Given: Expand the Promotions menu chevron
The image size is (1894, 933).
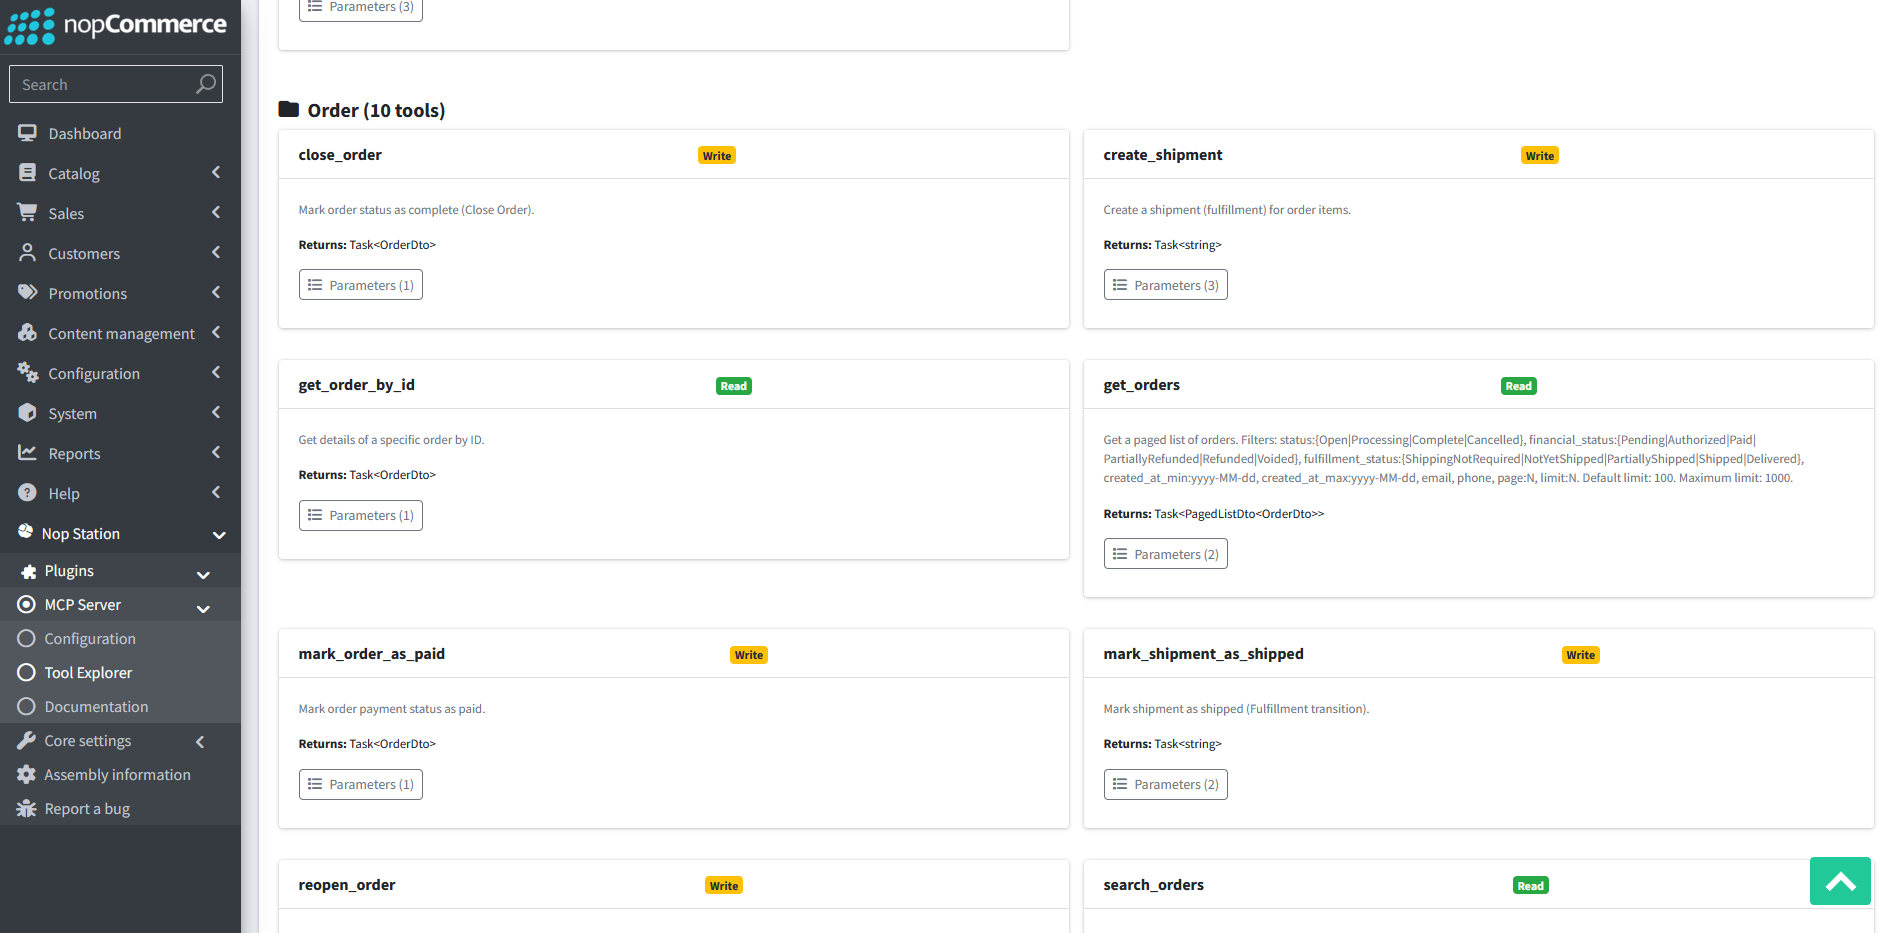Looking at the screenshot, I should [x=216, y=293].
